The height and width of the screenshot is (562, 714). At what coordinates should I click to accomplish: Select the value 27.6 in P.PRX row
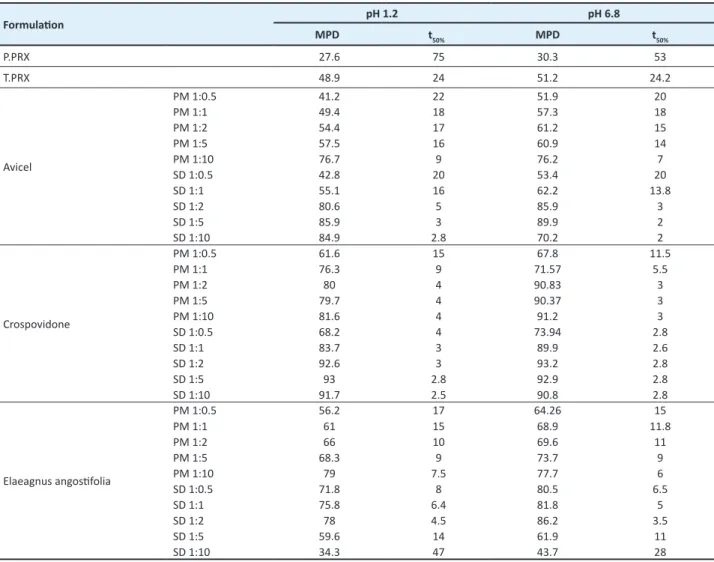click(329, 57)
